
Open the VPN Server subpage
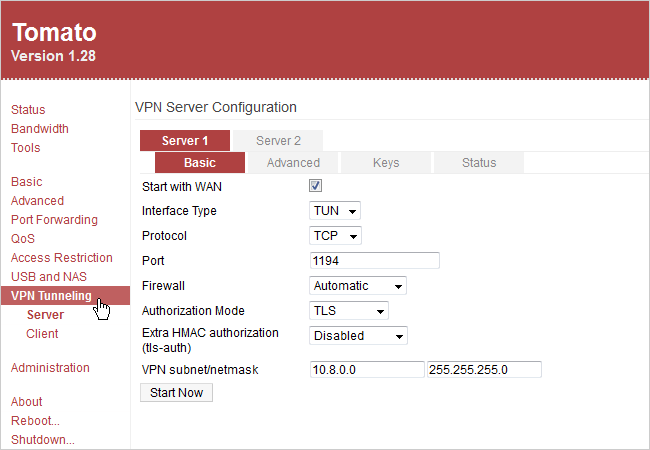point(45,315)
